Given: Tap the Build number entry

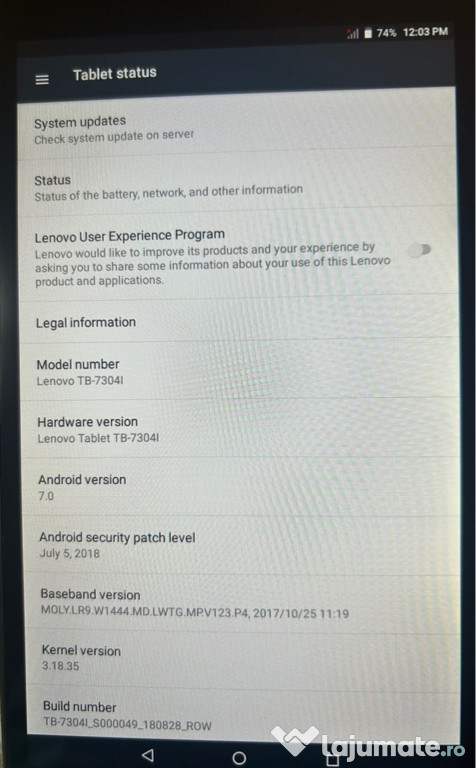Looking at the screenshot, I should point(243,715).
